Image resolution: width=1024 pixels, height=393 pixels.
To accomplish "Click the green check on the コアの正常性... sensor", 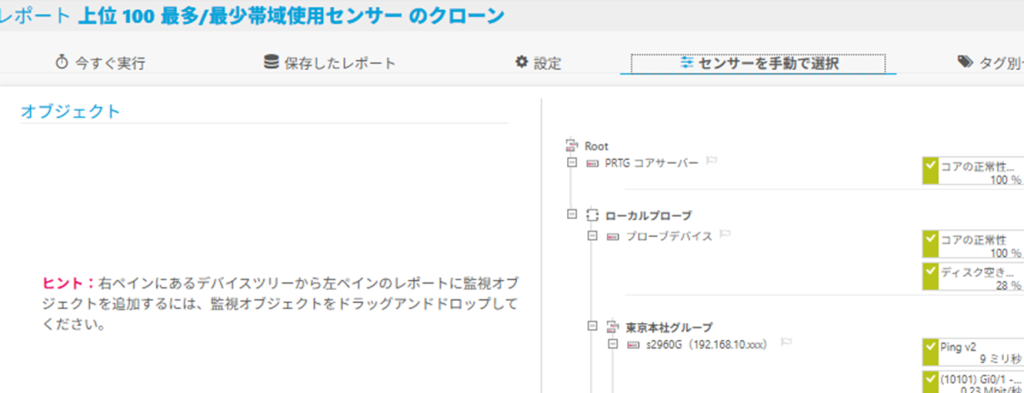I will pyautogui.click(x=930, y=170).
